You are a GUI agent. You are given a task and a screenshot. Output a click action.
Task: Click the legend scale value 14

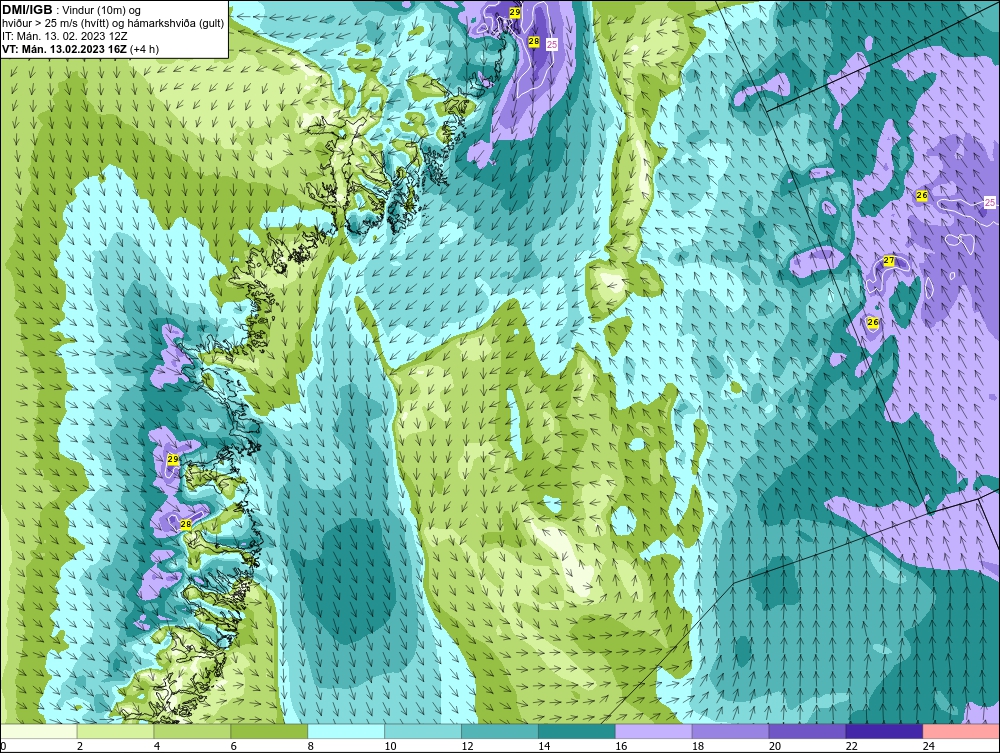coord(544,746)
